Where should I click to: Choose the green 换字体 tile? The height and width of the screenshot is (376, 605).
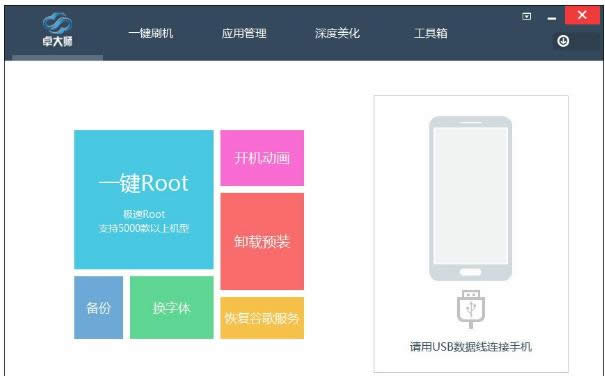tap(171, 307)
